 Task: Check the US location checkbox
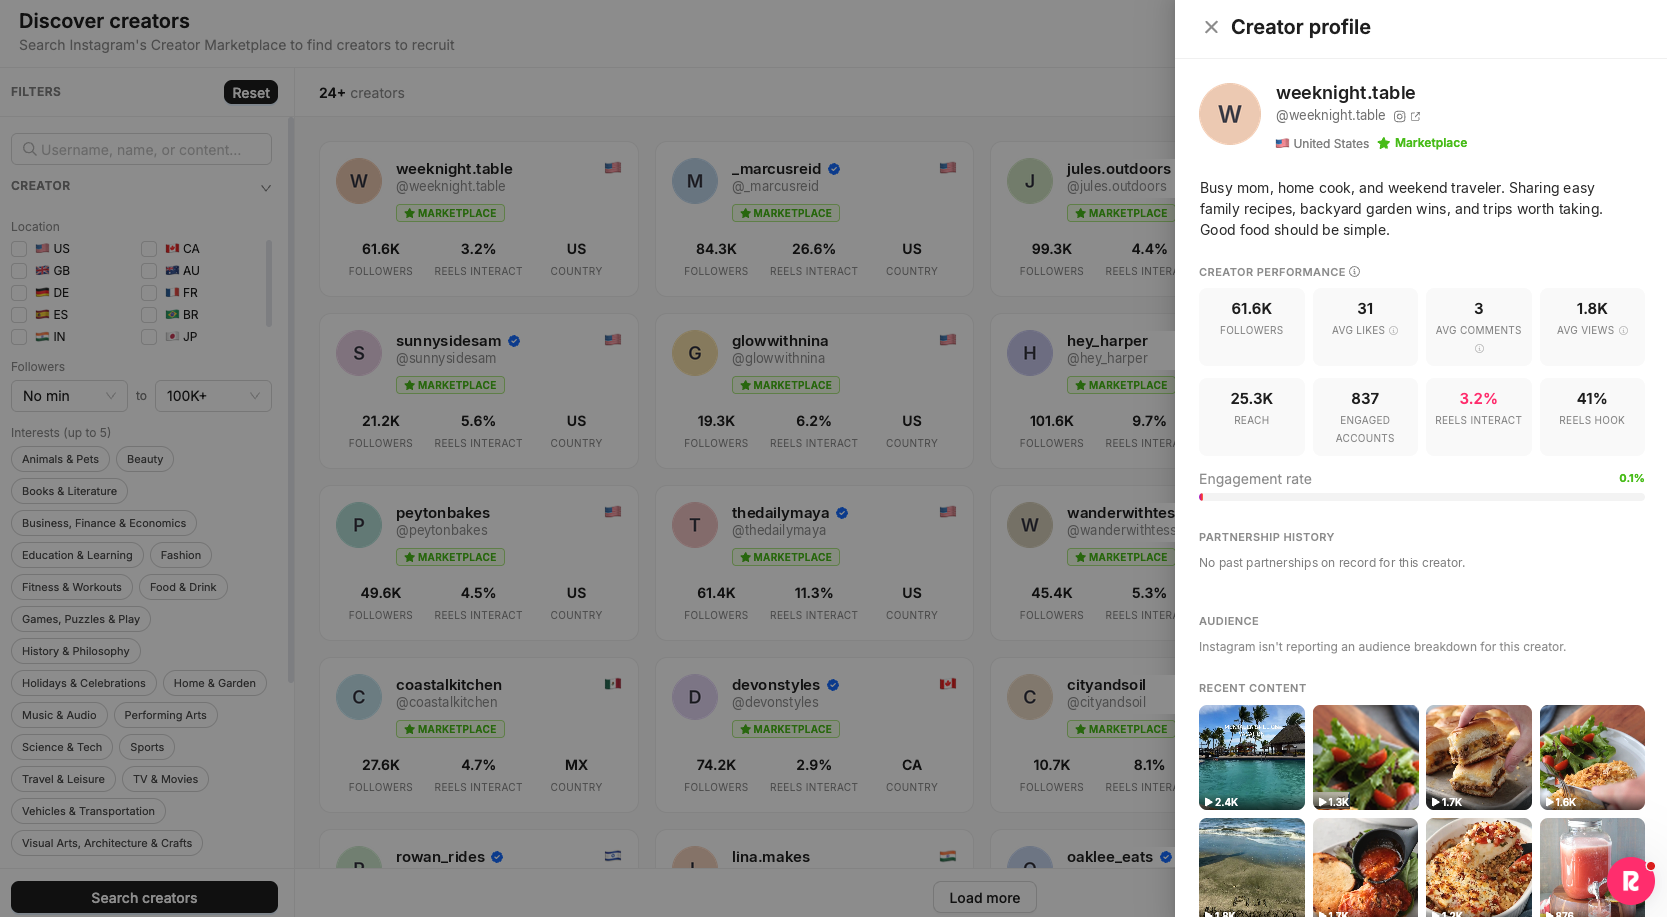(19, 249)
